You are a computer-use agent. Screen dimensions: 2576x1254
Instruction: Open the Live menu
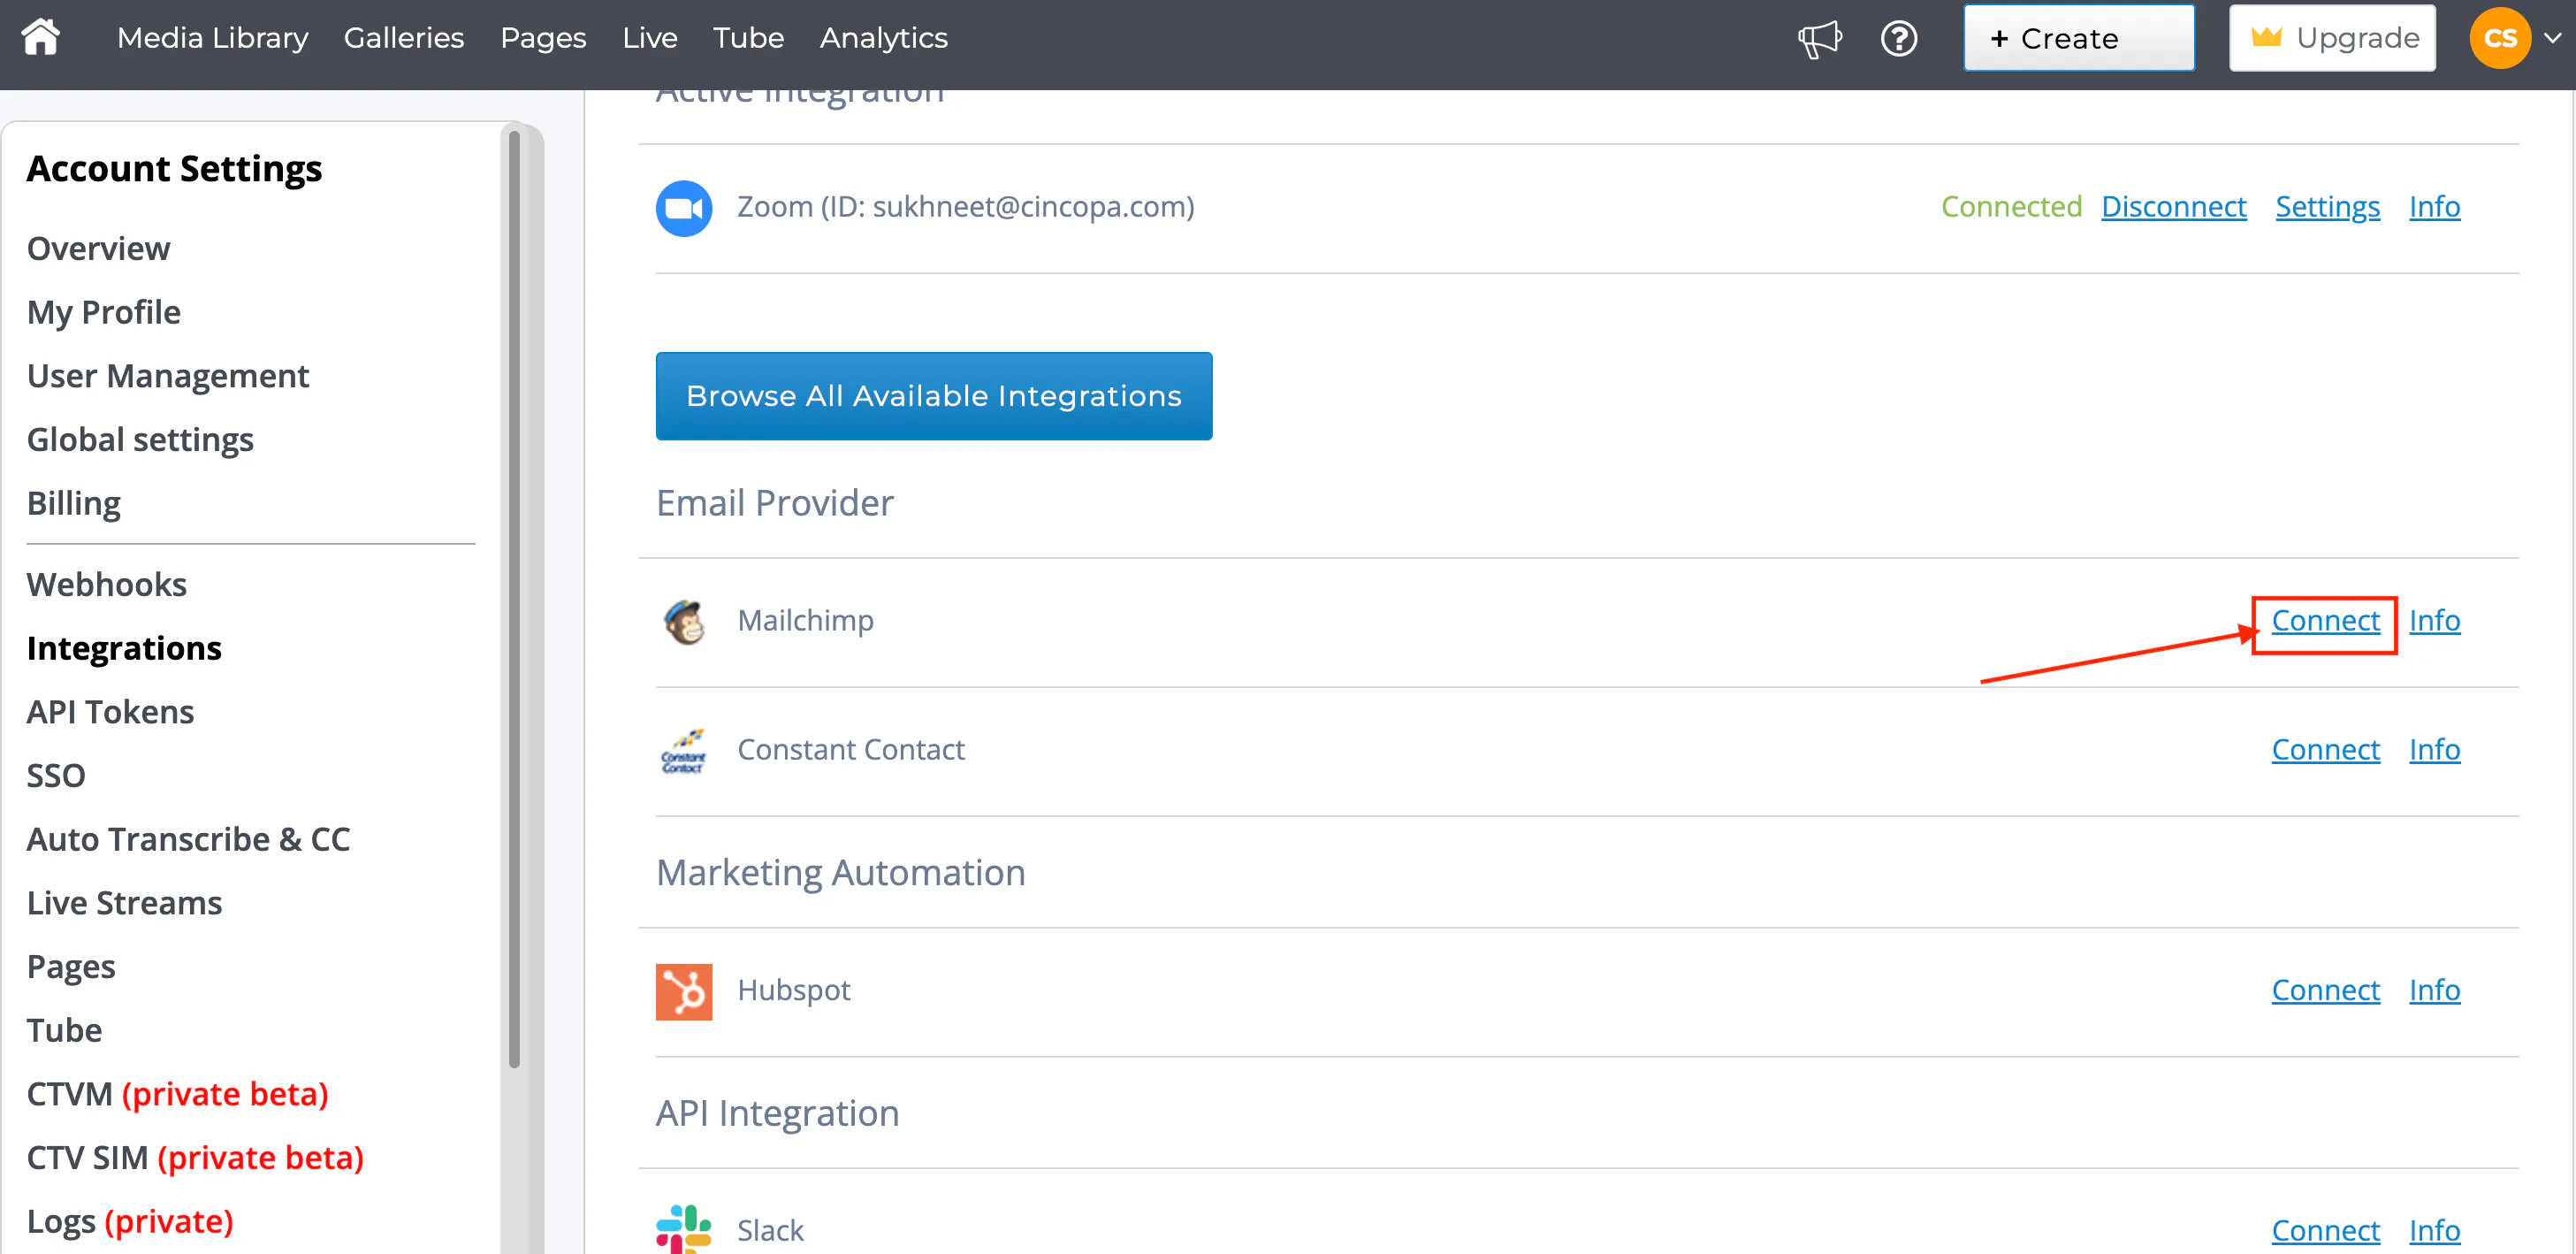pyautogui.click(x=650, y=38)
